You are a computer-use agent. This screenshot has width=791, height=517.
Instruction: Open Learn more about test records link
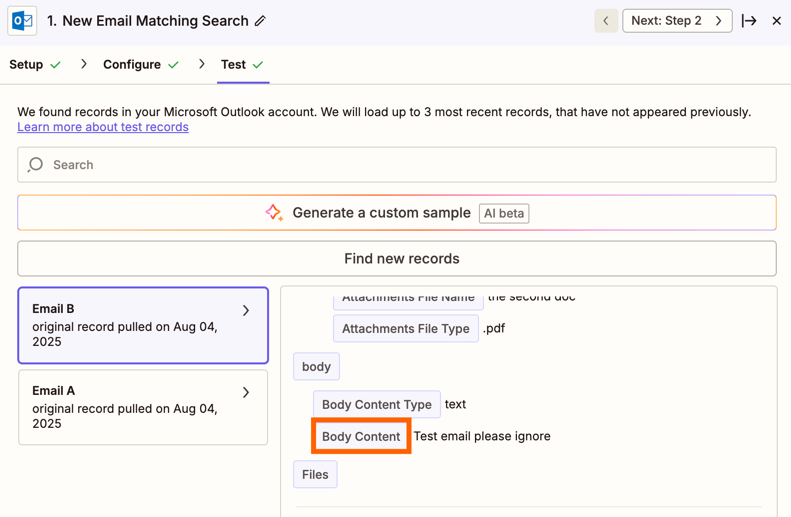[103, 127]
